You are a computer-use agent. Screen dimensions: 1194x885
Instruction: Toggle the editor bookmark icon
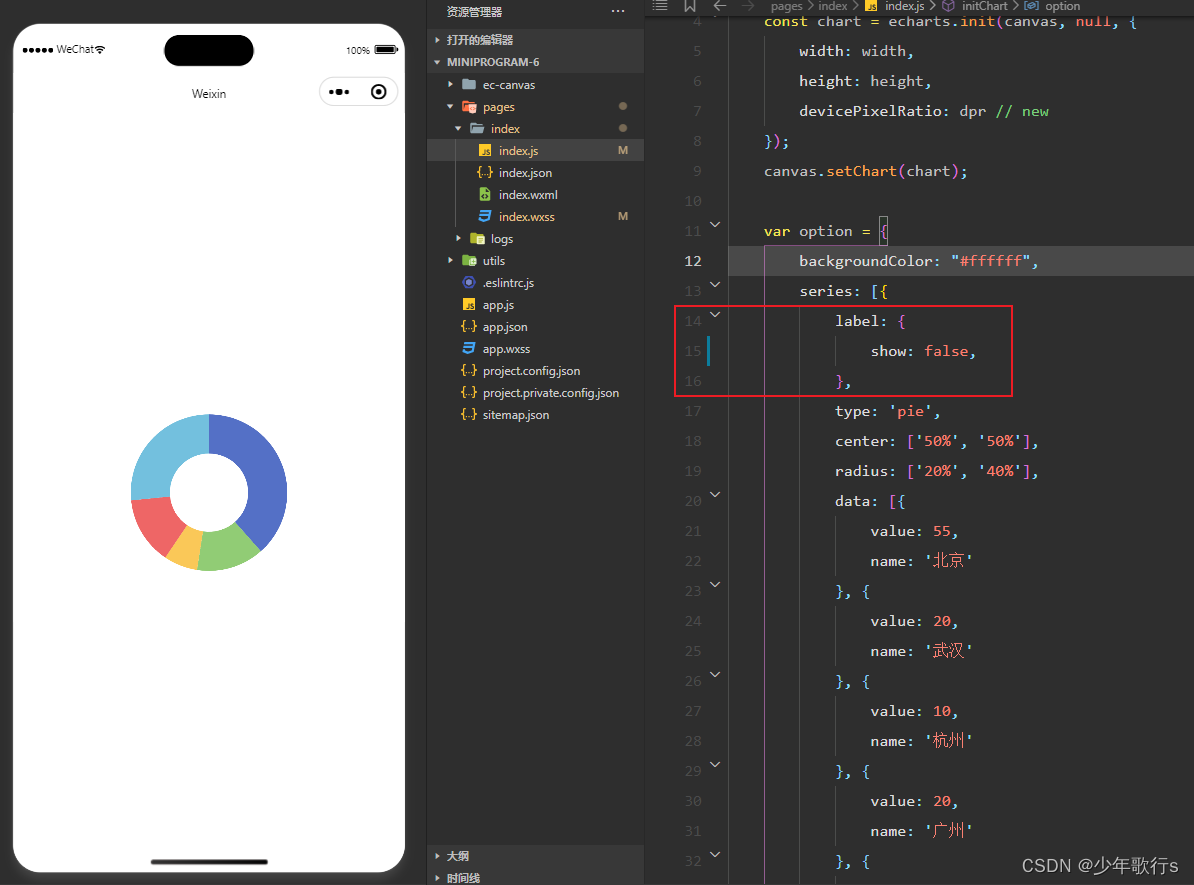690,6
